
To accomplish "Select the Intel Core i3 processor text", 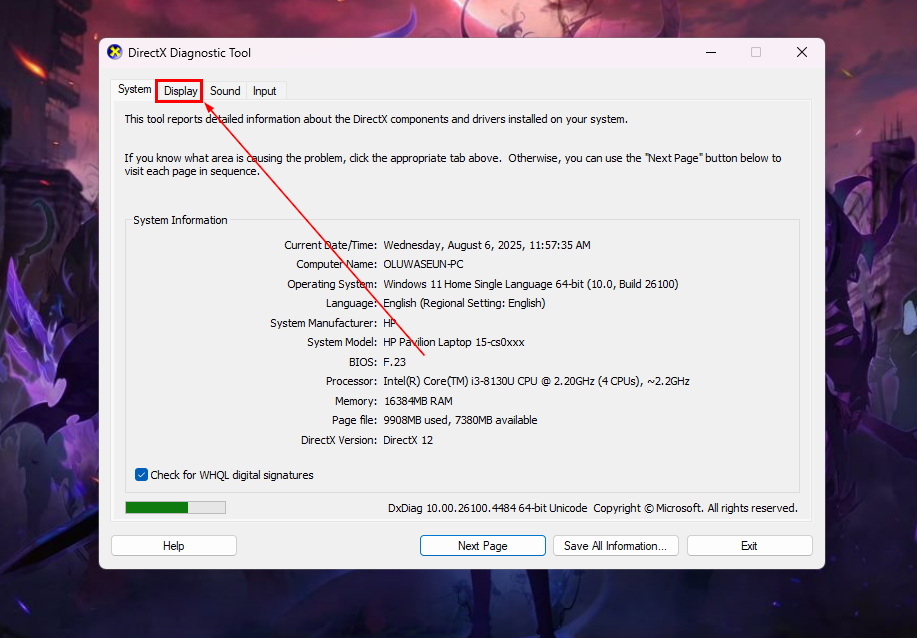I will [x=536, y=381].
